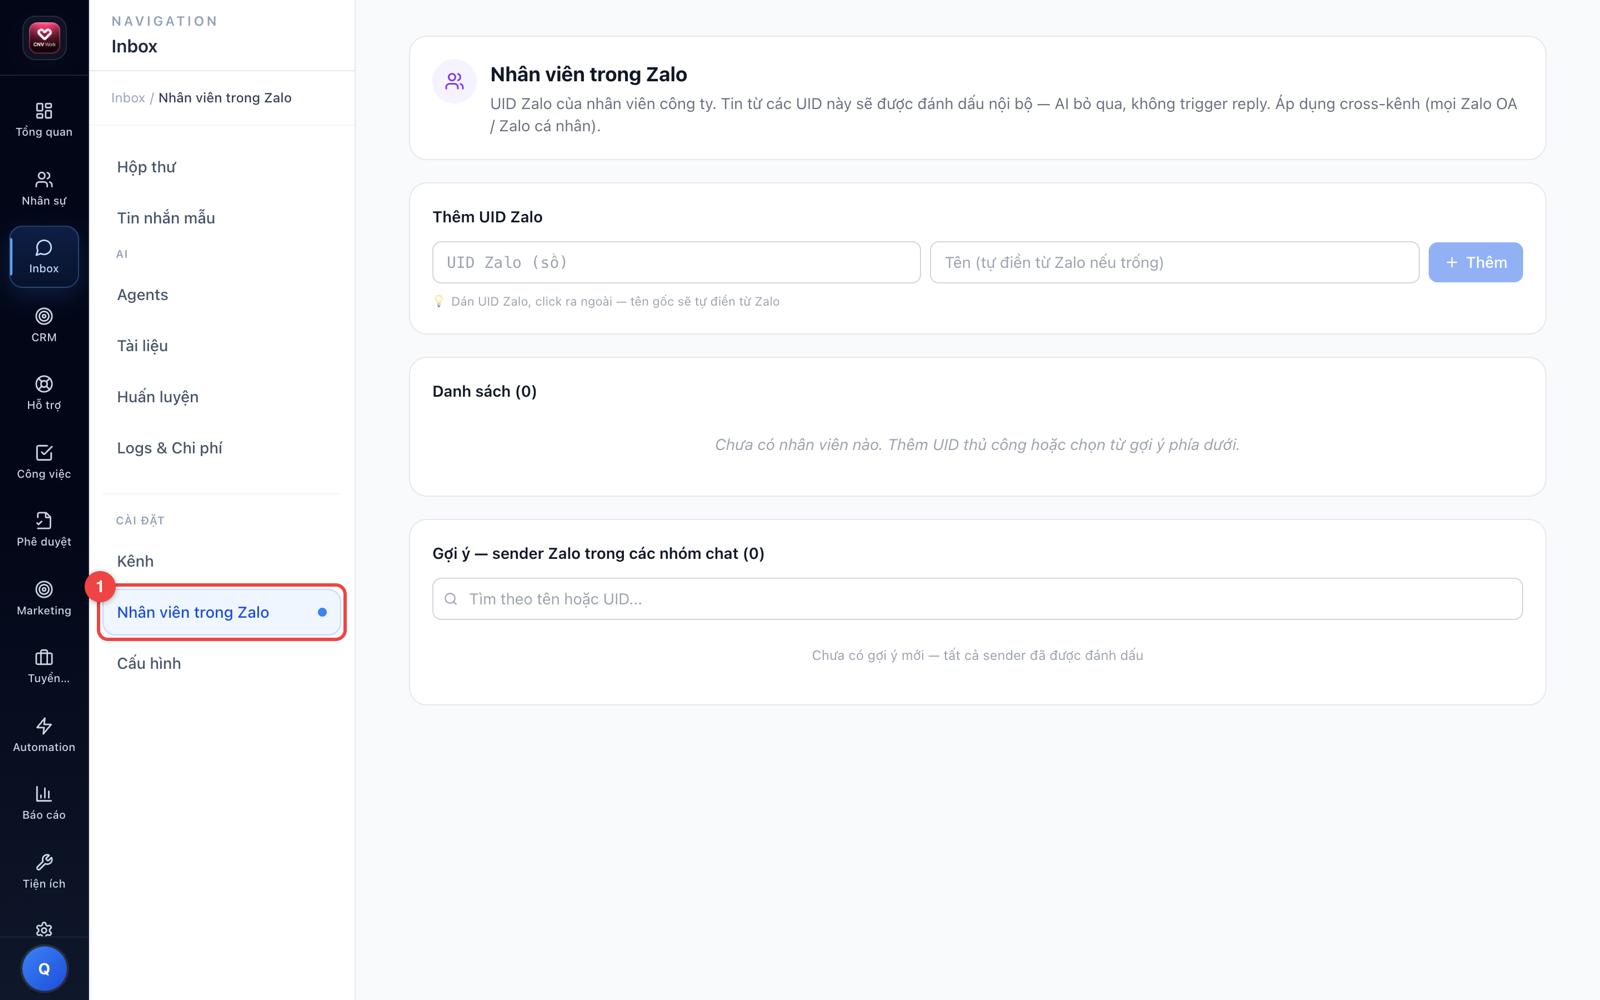This screenshot has height=1000, width=1600.
Task: Select Nhân viên trong Zalo menu item
Action: coord(222,612)
